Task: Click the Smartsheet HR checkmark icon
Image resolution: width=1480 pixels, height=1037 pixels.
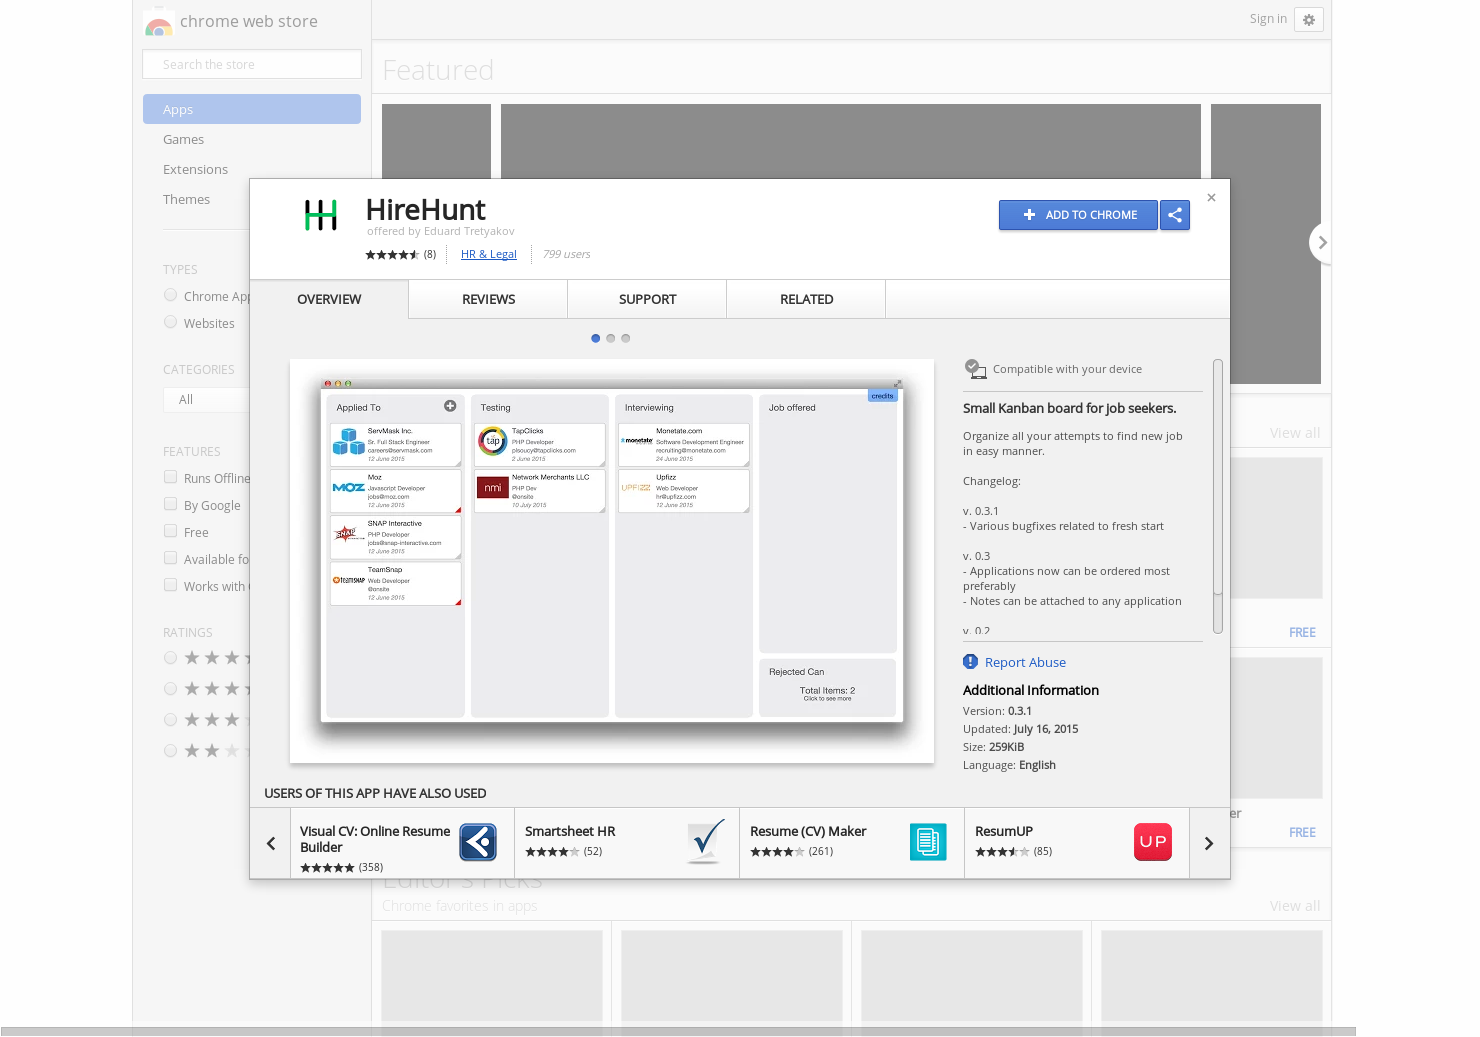Action: point(706,842)
